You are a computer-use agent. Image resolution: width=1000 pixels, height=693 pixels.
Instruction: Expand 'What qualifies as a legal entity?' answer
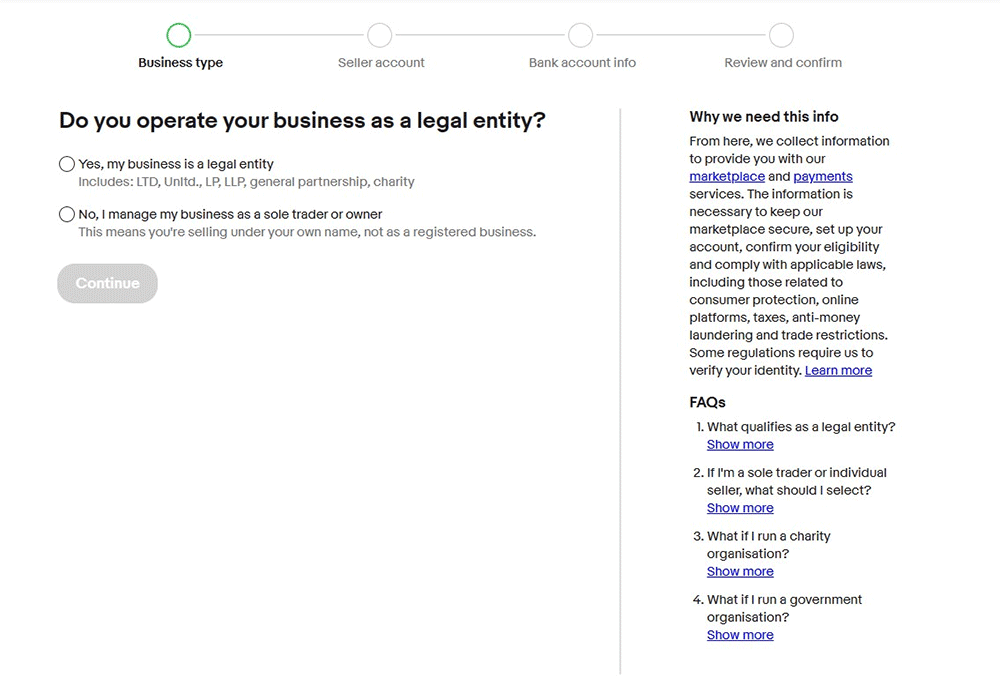click(x=740, y=445)
